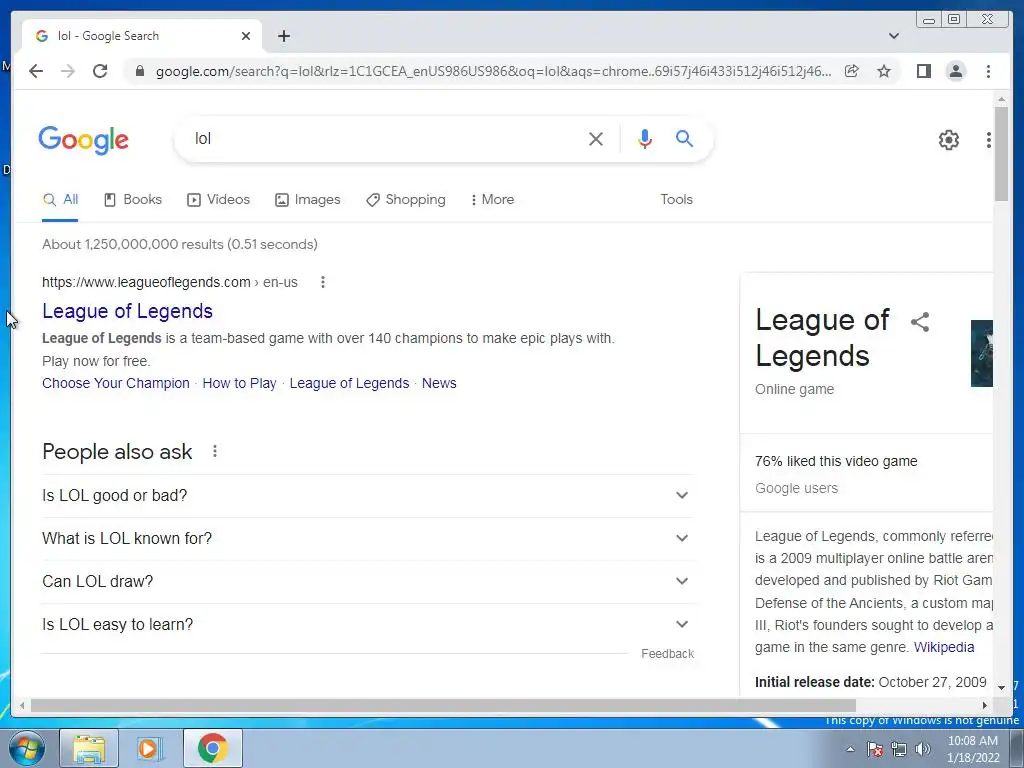Open League of Legends panel thumbnail
Viewport: 1024px width, 768px height.
pyautogui.click(x=982, y=353)
